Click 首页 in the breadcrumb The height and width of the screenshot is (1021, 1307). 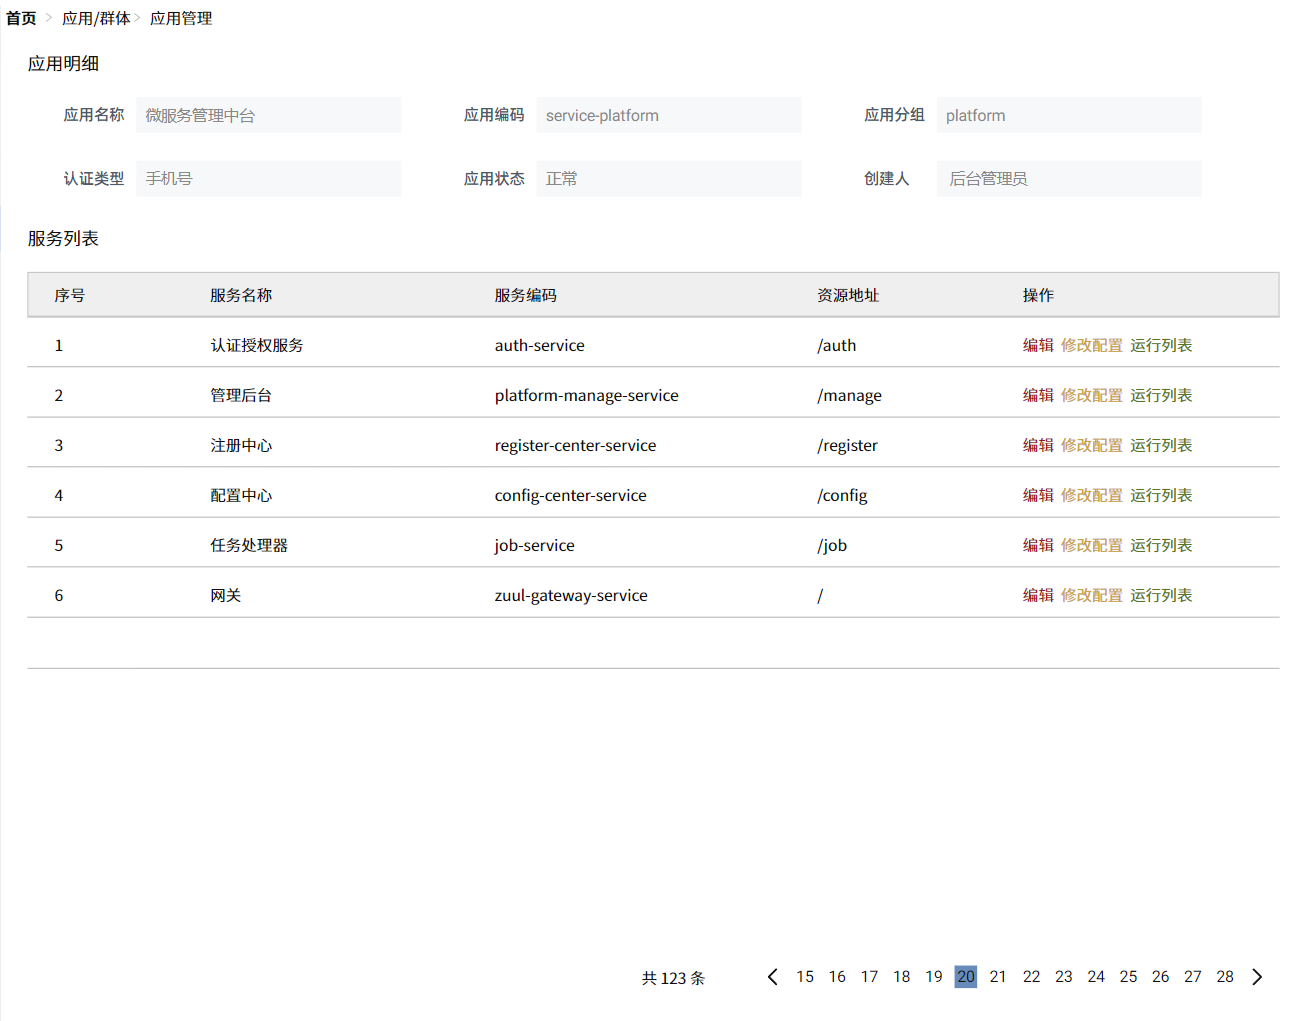[x=21, y=18]
